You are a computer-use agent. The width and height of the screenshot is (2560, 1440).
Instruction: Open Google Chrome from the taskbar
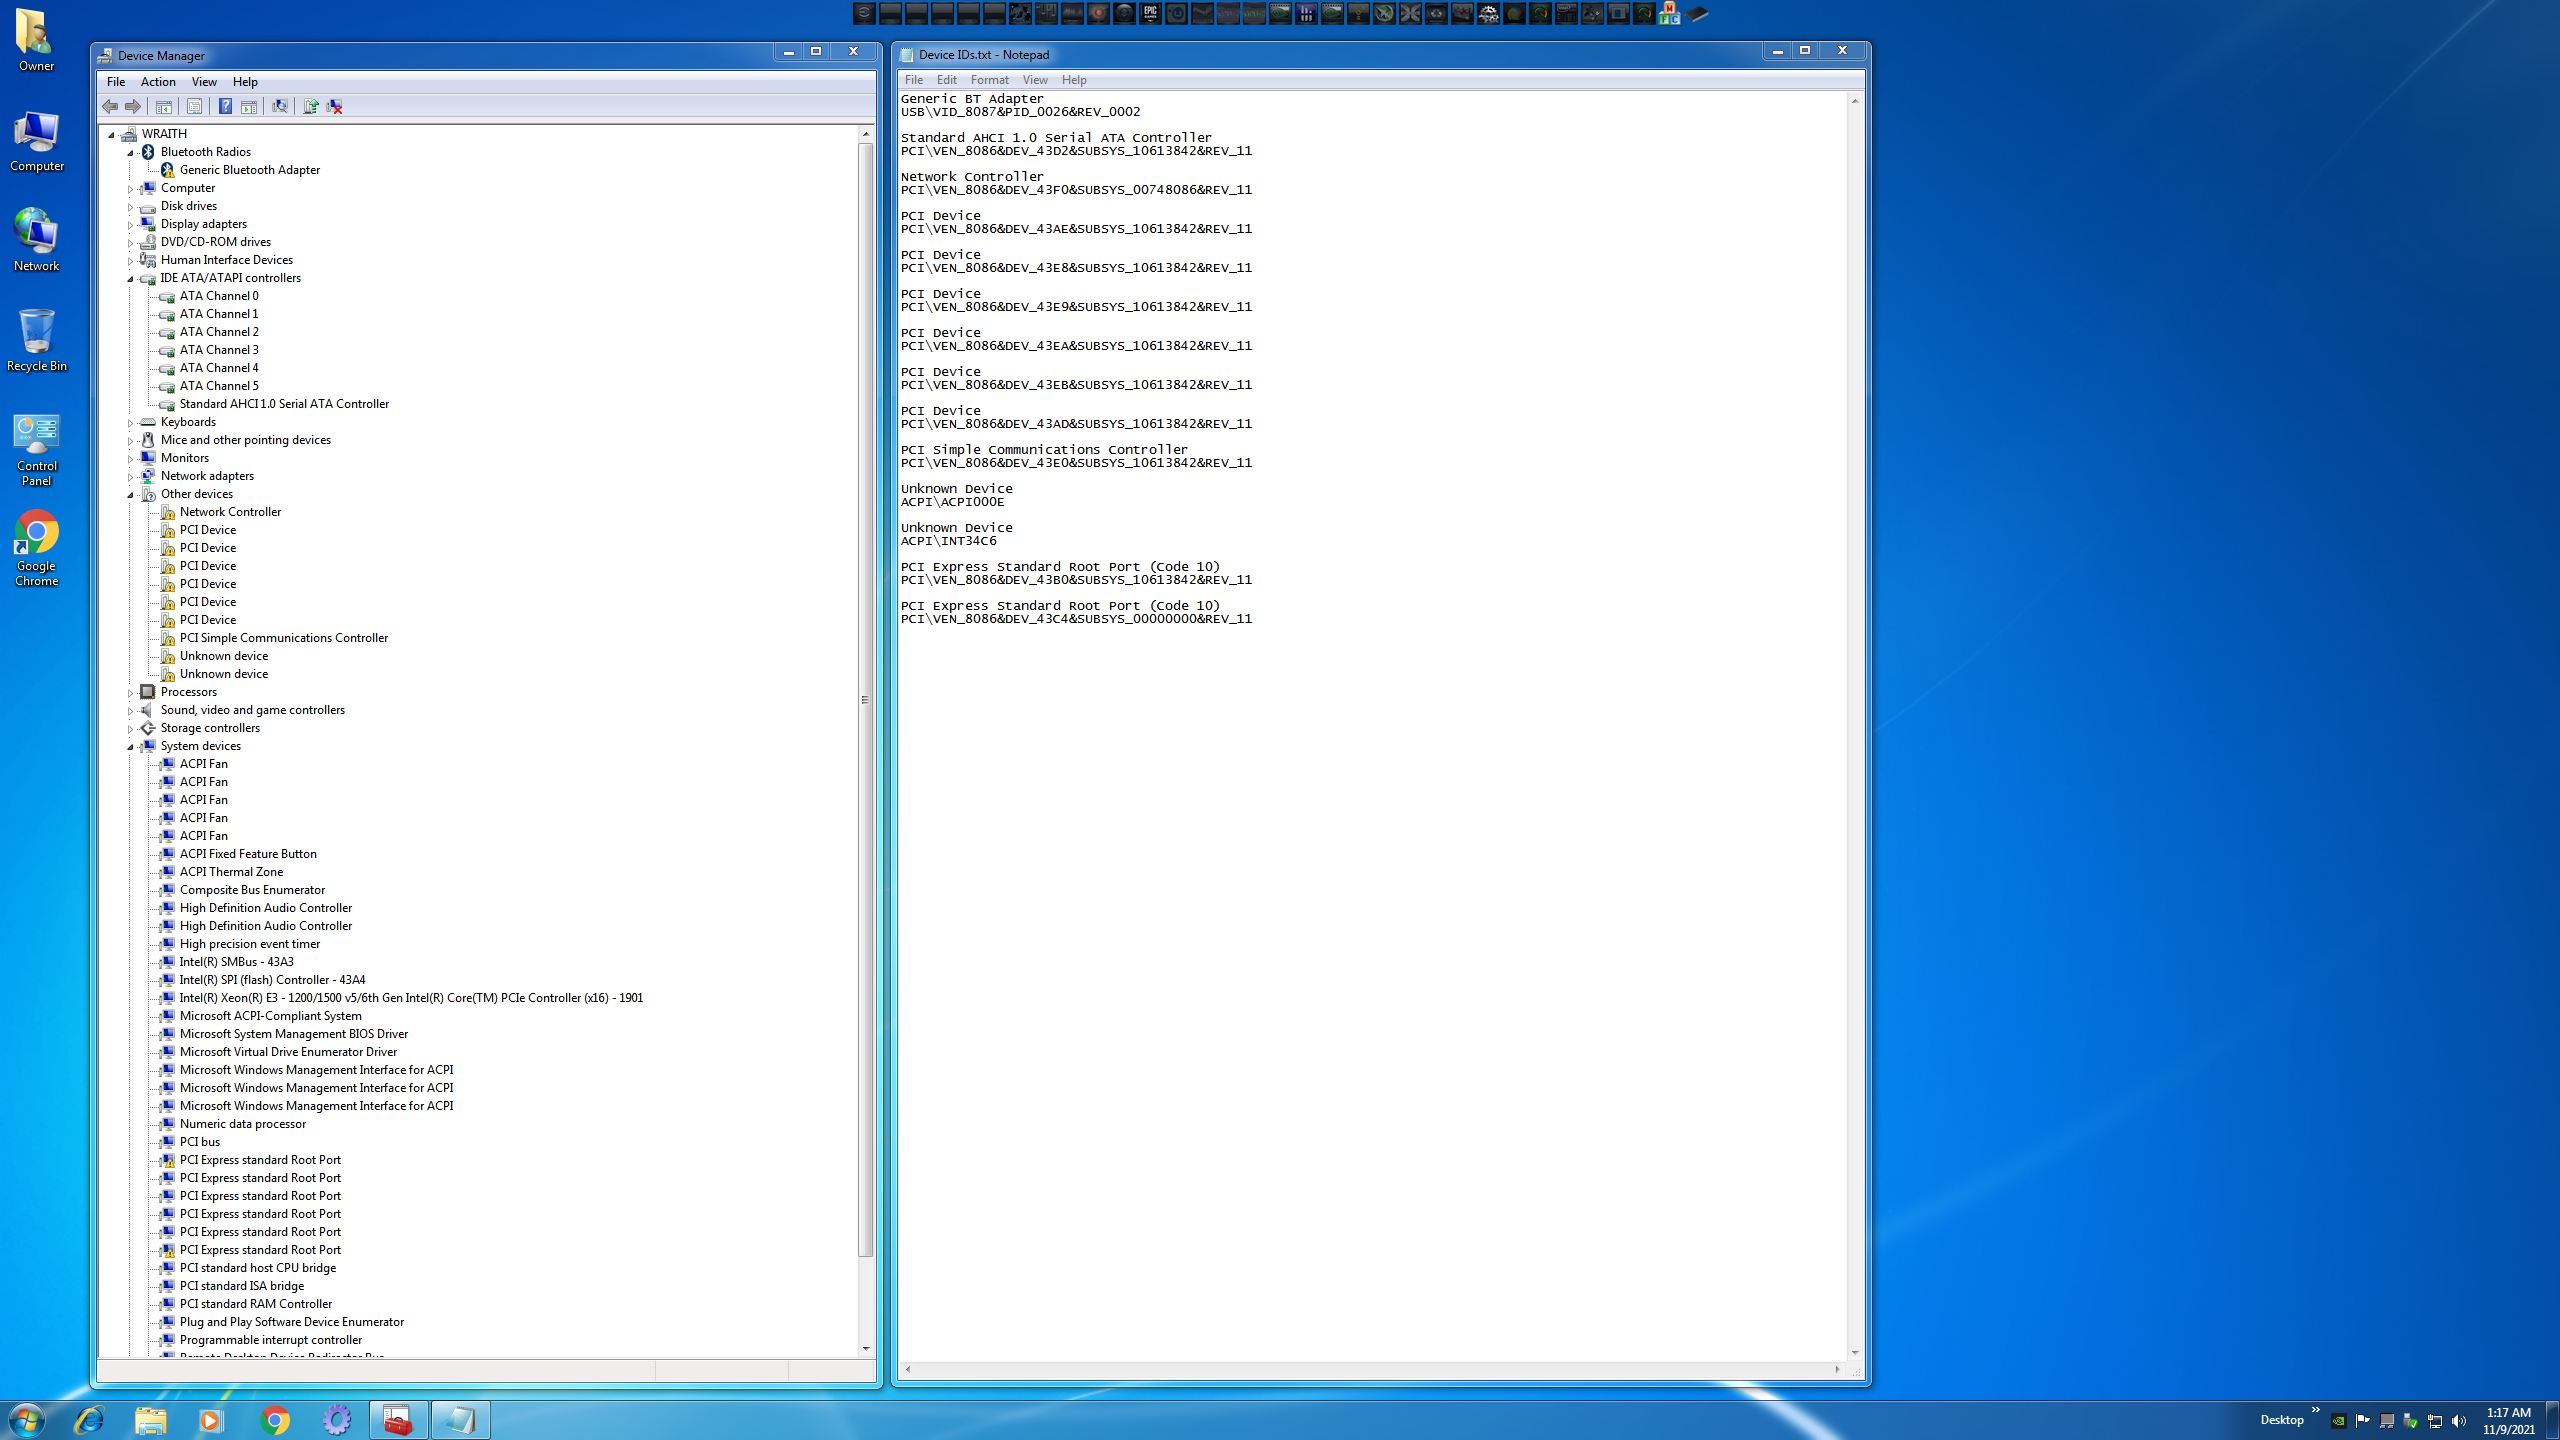[x=275, y=1420]
